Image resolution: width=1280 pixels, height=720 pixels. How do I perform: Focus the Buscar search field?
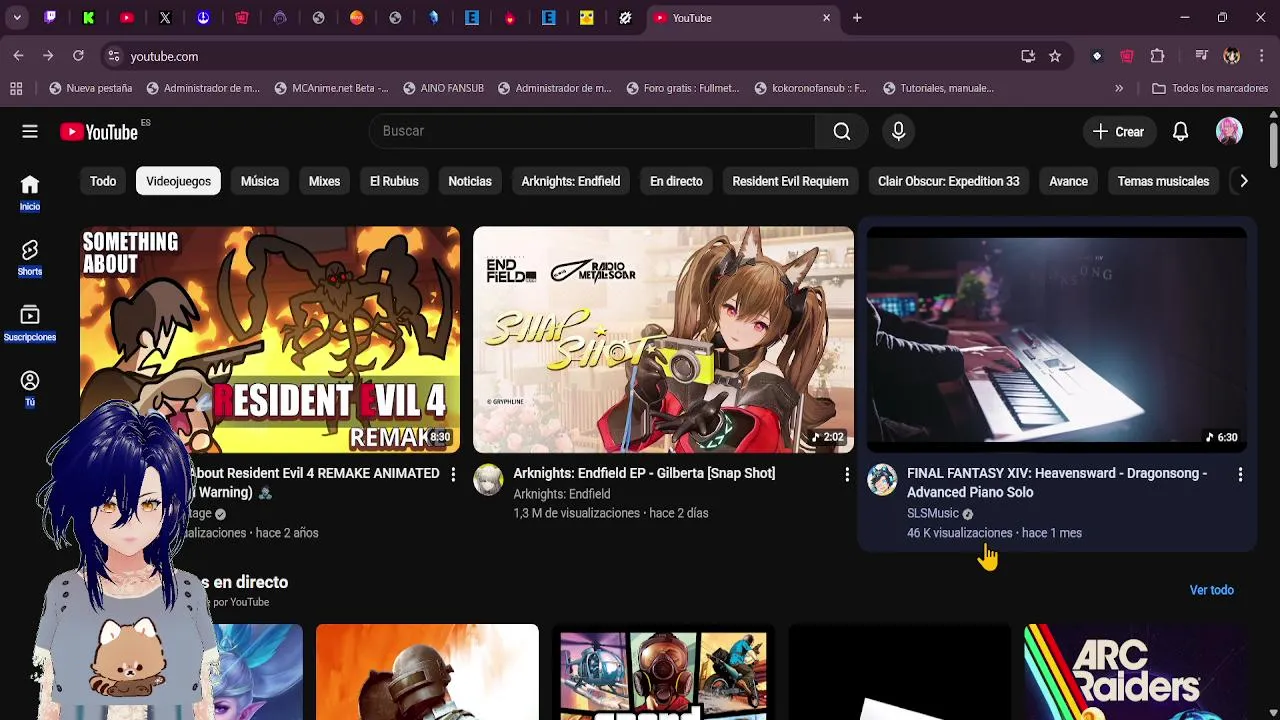592,131
